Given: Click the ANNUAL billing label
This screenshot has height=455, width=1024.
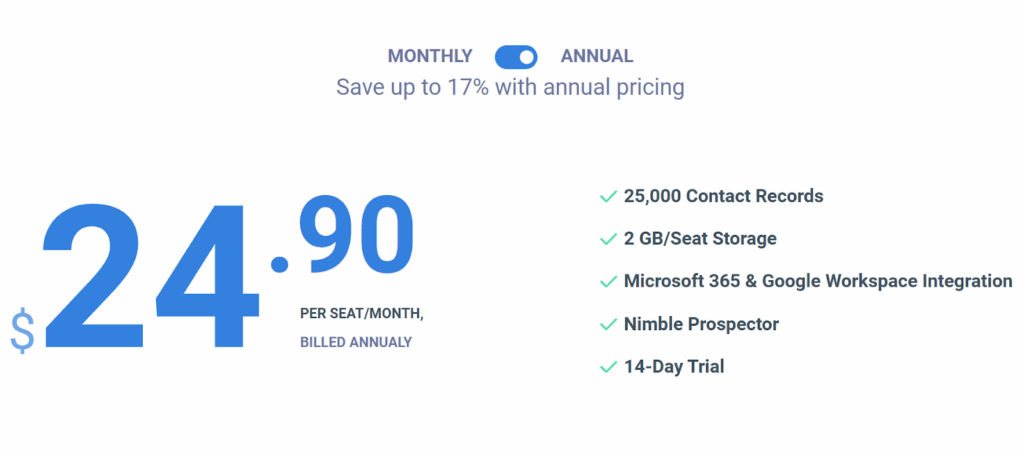Looking at the screenshot, I should (596, 56).
